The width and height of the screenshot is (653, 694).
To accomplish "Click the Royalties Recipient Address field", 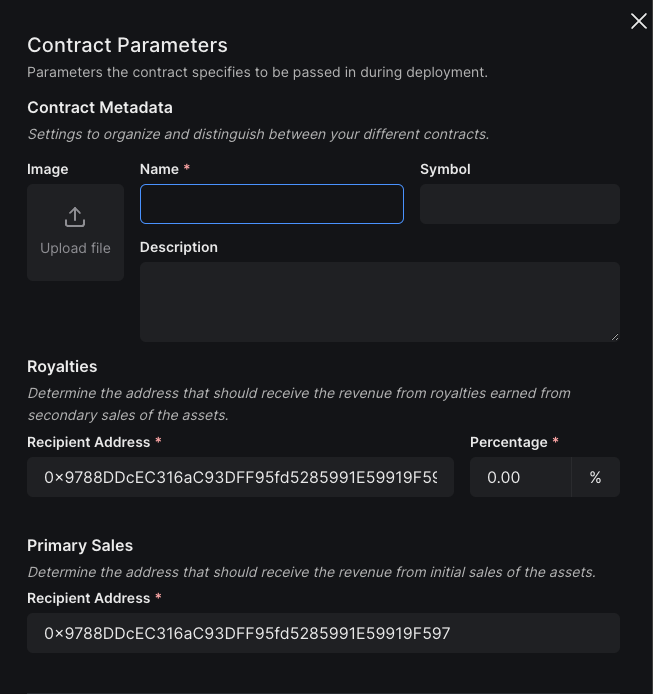I will pyautogui.click(x=240, y=478).
